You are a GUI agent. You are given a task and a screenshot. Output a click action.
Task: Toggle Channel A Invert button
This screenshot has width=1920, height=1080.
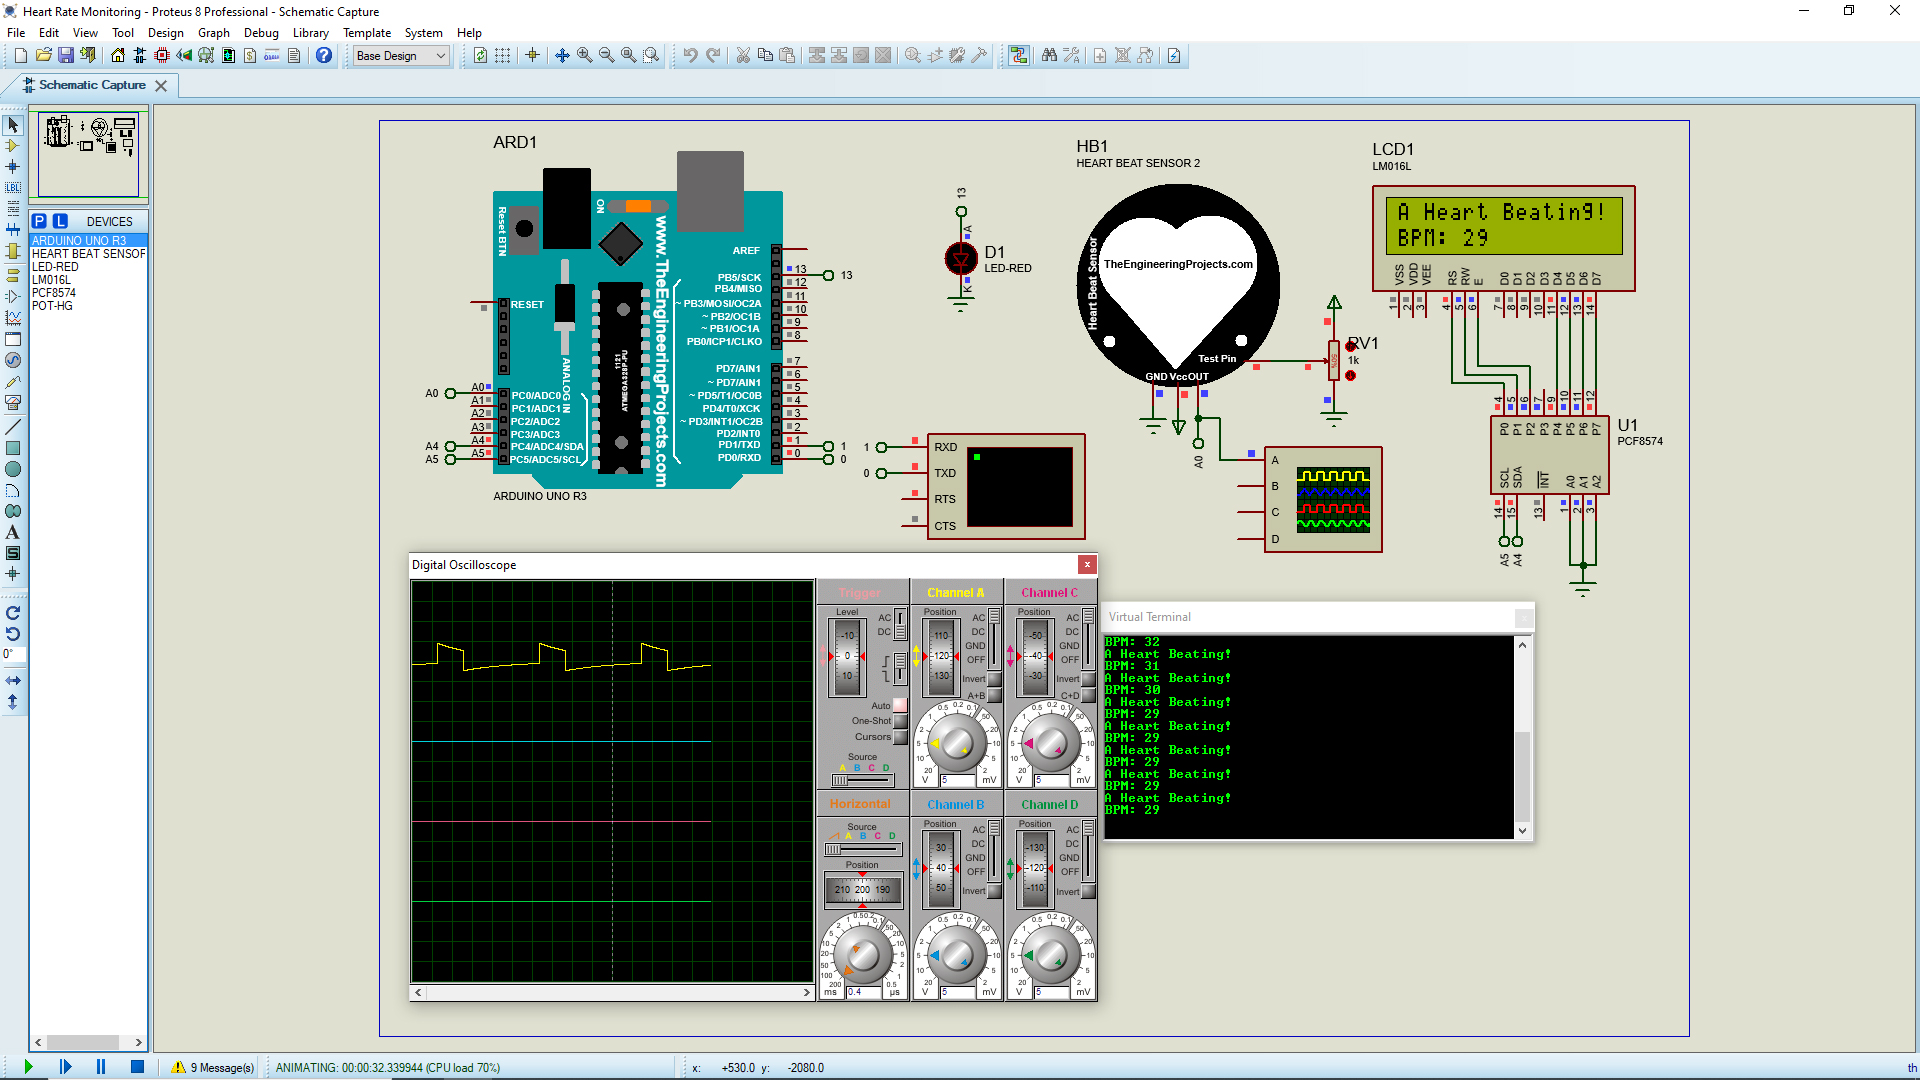point(994,679)
